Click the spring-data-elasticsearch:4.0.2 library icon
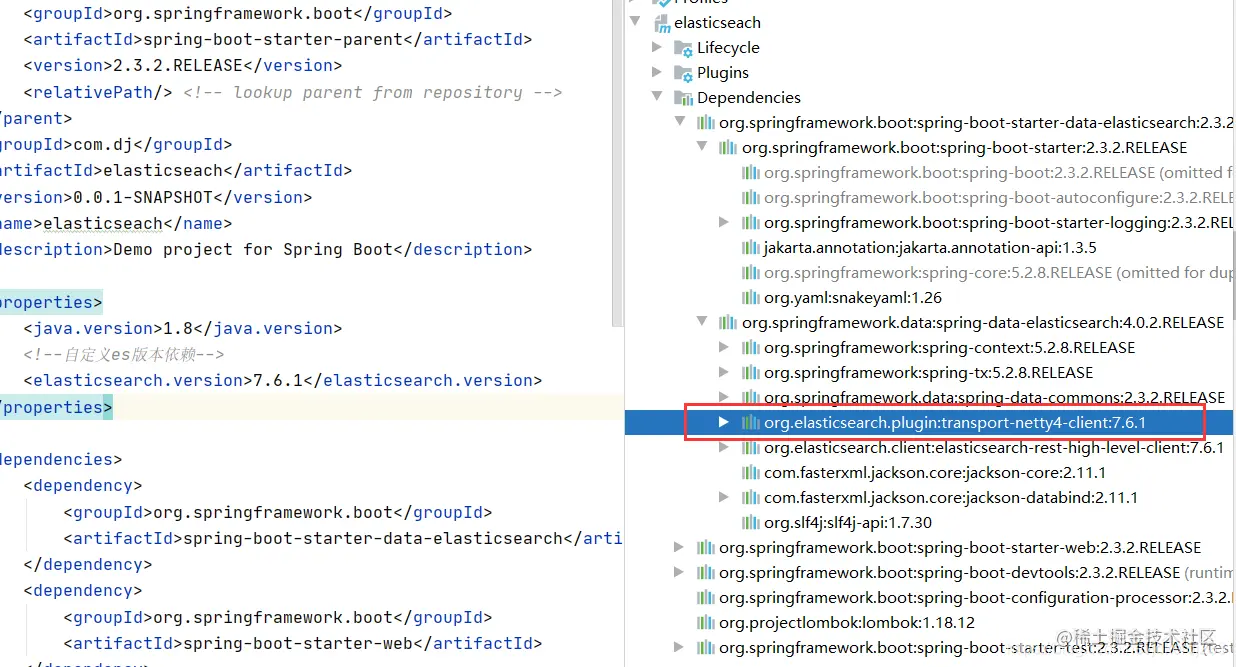This screenshot has height=667, width=1236. 728,322
